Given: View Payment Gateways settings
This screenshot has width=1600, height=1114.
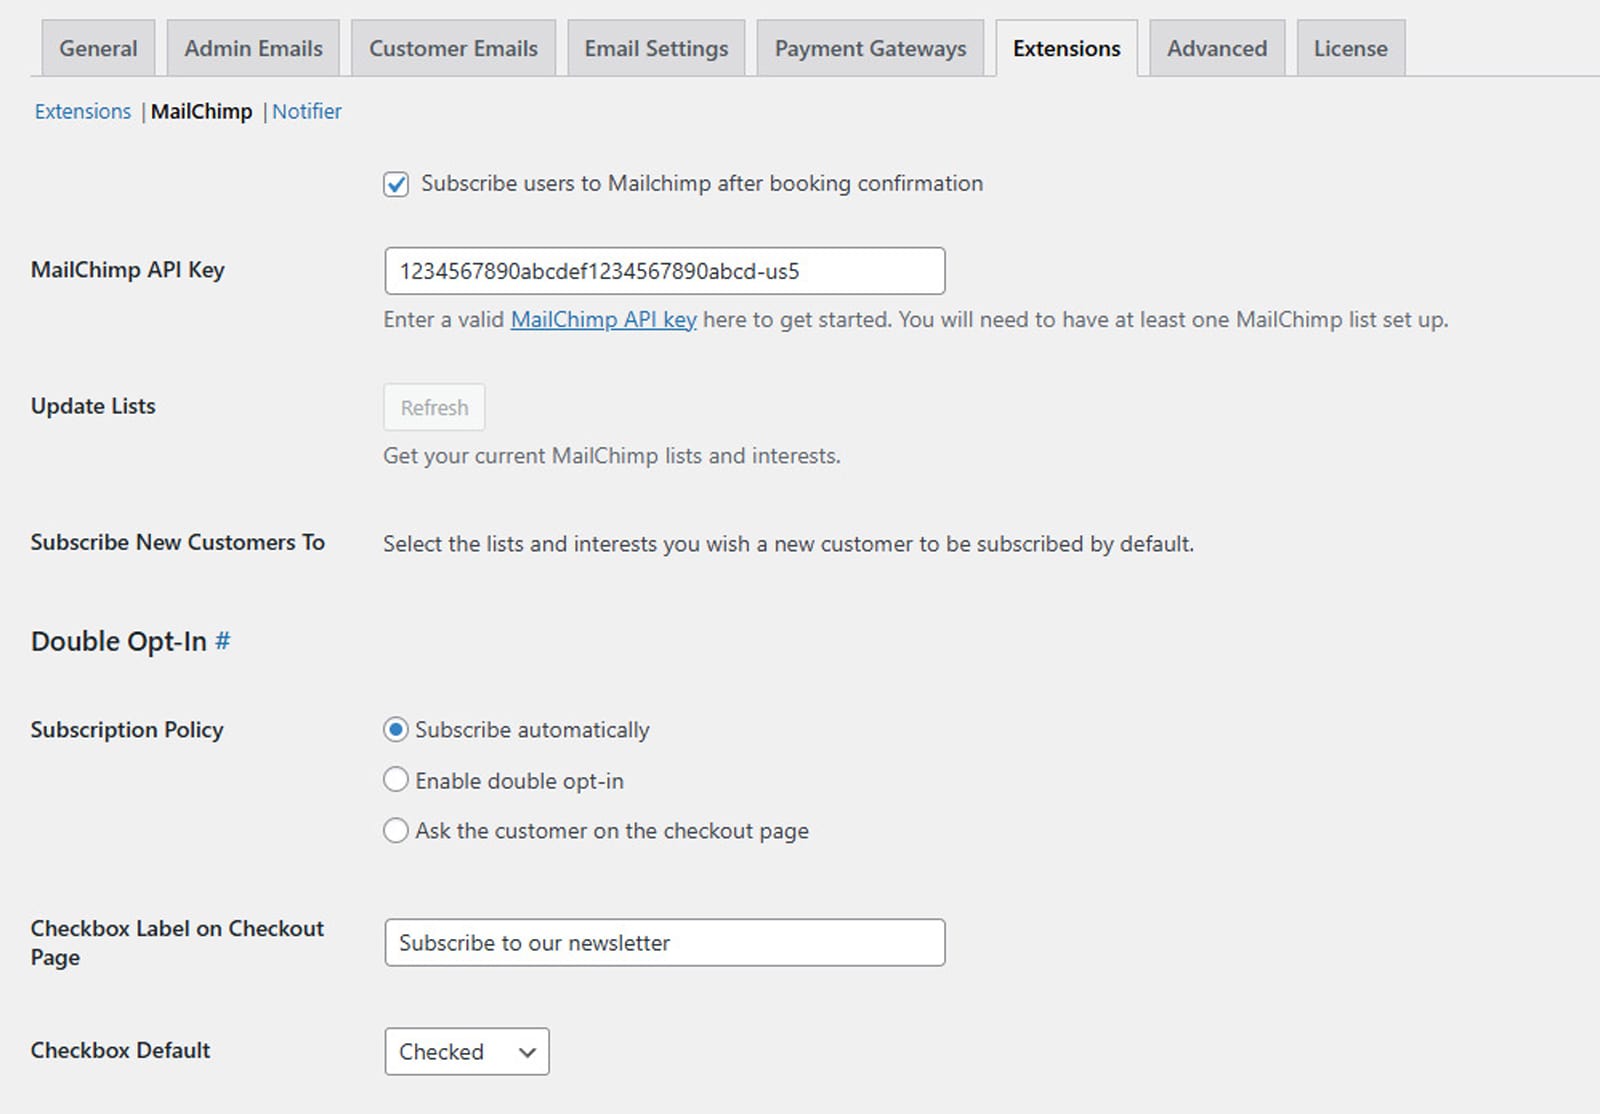Looking at the screenshot, I should 869,47.
